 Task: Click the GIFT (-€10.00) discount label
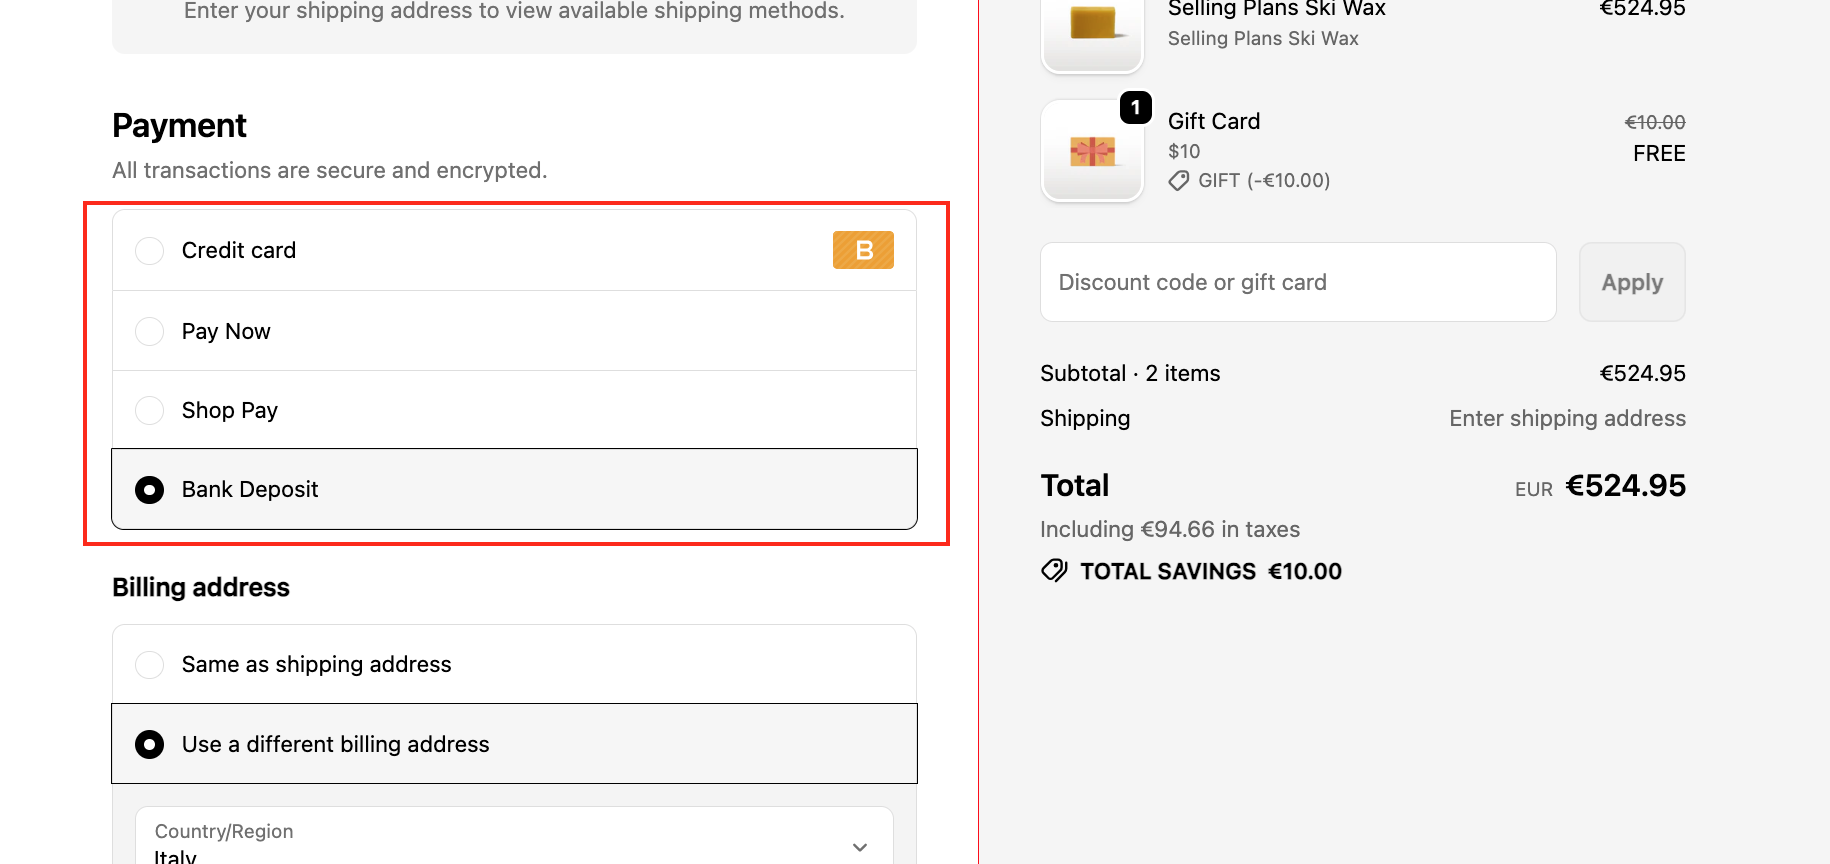(x=1264, y=181)
